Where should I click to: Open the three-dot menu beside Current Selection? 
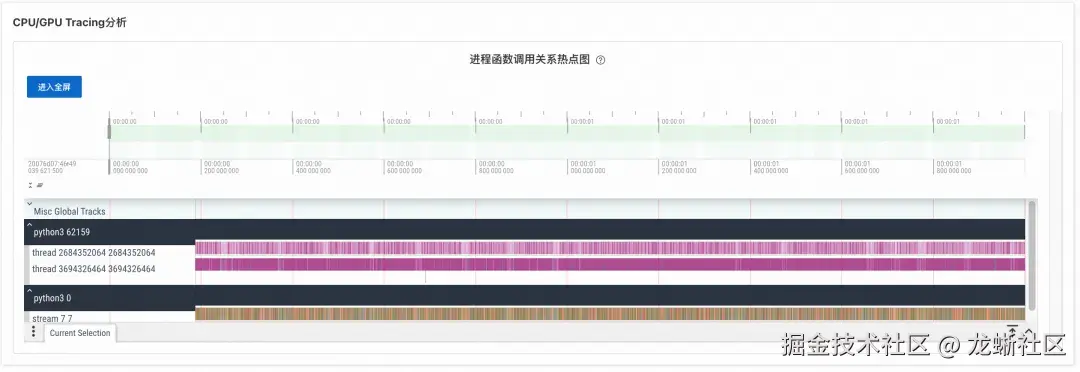[x=33, y=332]
